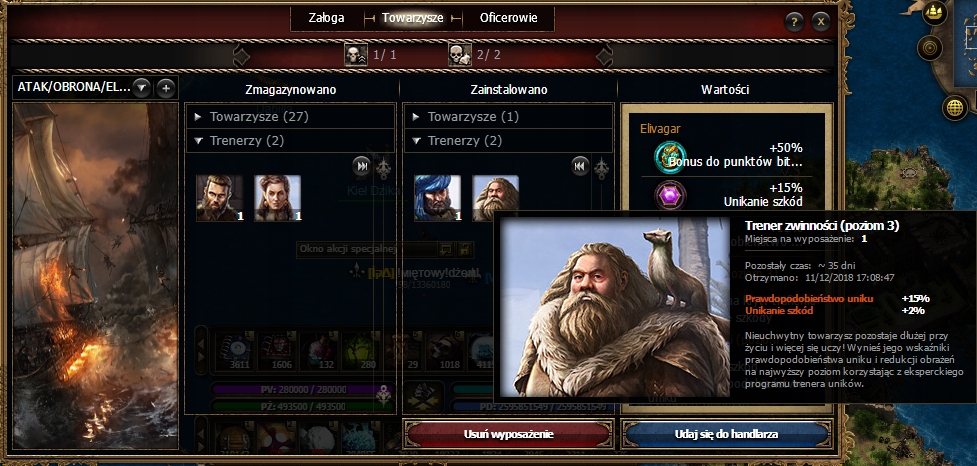Collapse Trenerzy (2) in Zainstalowano
This screenshot has height=466, width=977.
(508, 141)
